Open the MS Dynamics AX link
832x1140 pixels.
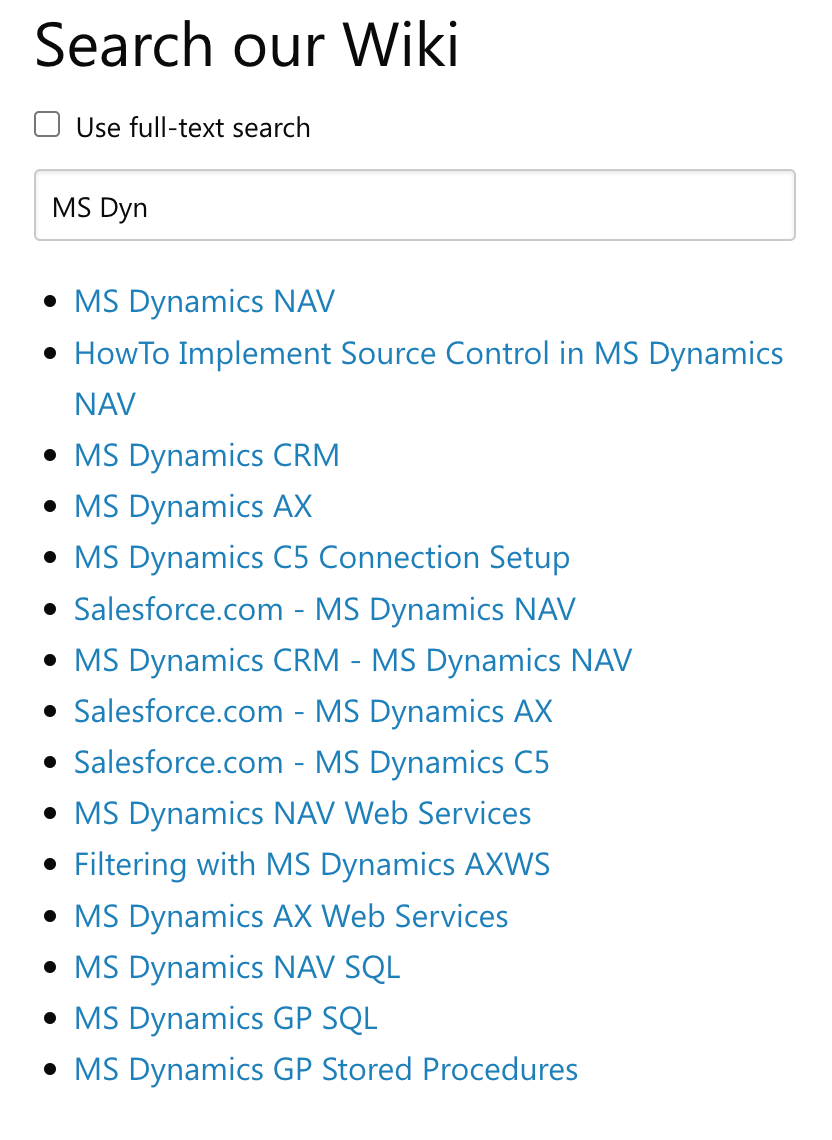coord(193,507)
